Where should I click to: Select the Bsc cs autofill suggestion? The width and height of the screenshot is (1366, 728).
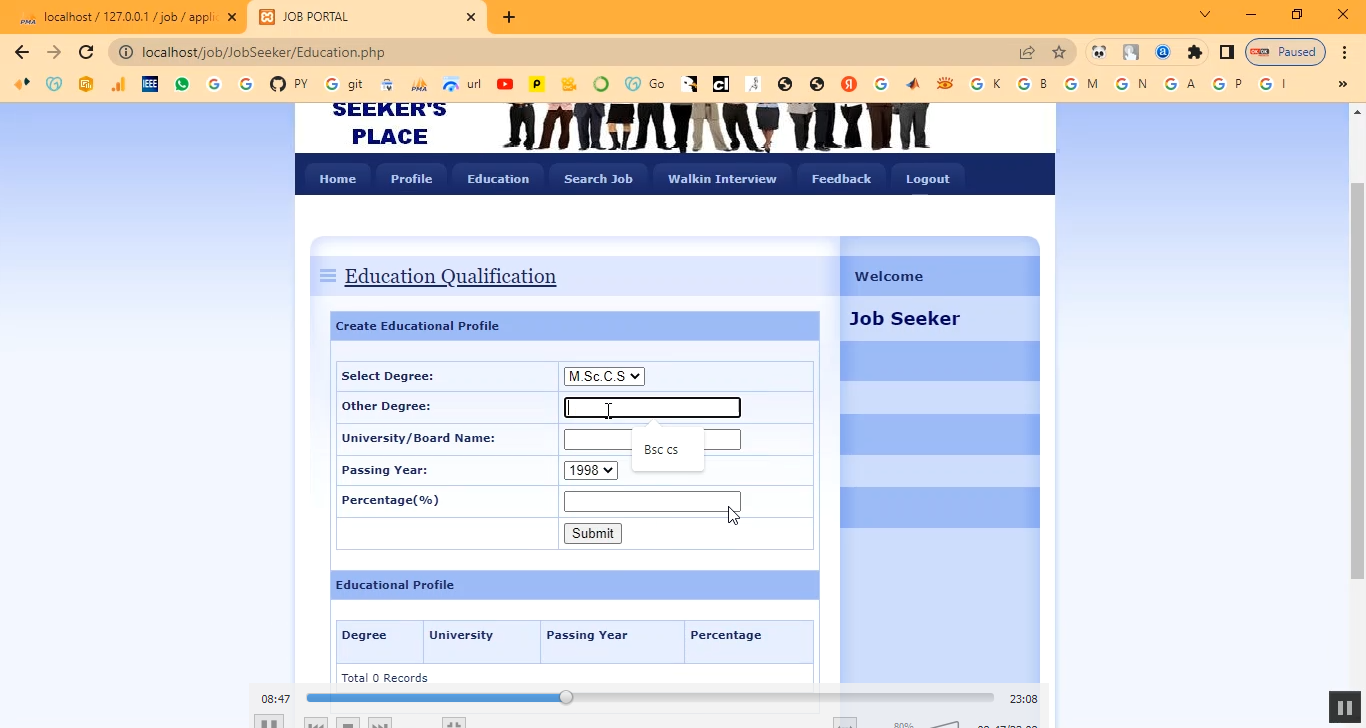tap(662, 450)
